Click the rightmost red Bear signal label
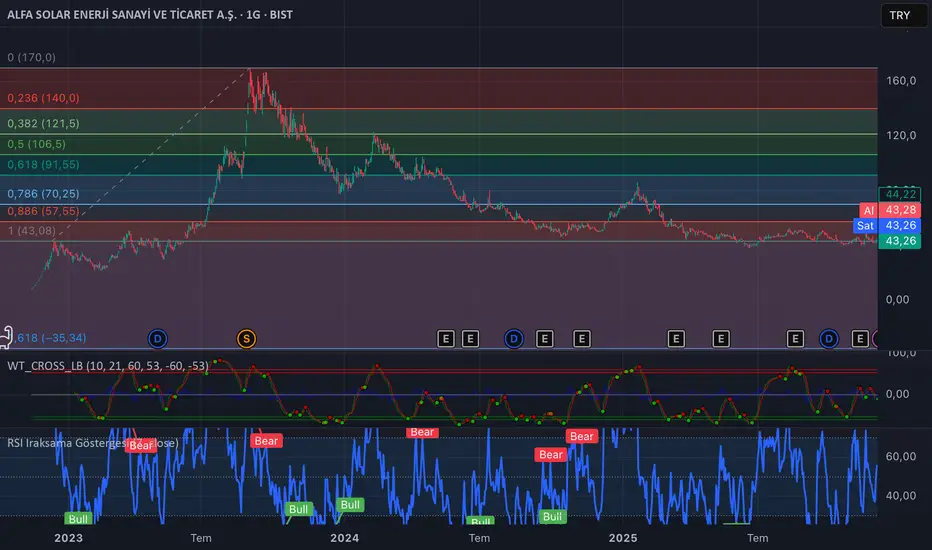Viewport: 932px width, 550px height. (581, 436)
